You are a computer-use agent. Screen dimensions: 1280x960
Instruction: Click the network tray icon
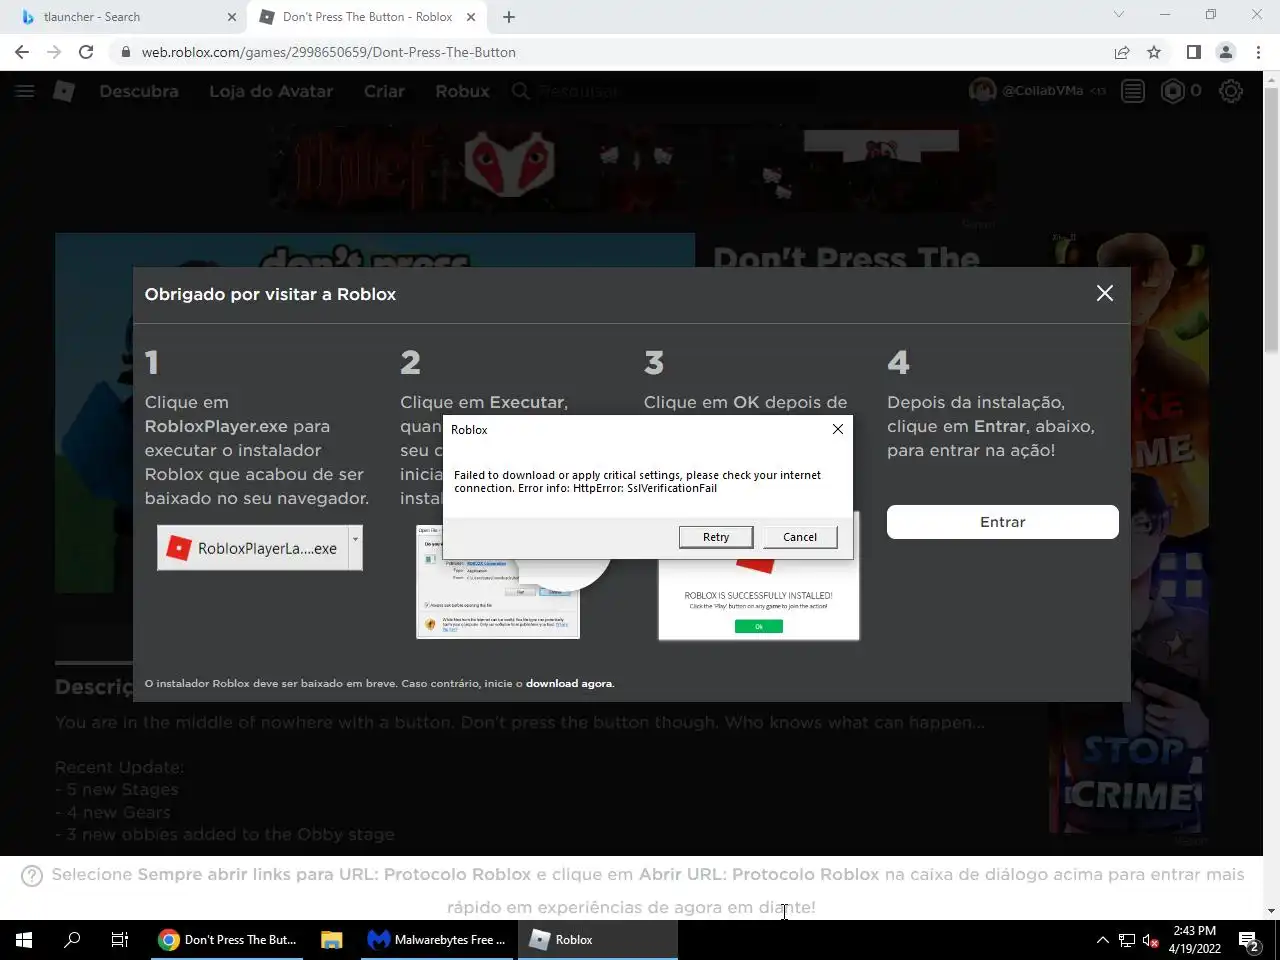point(1127,940)
